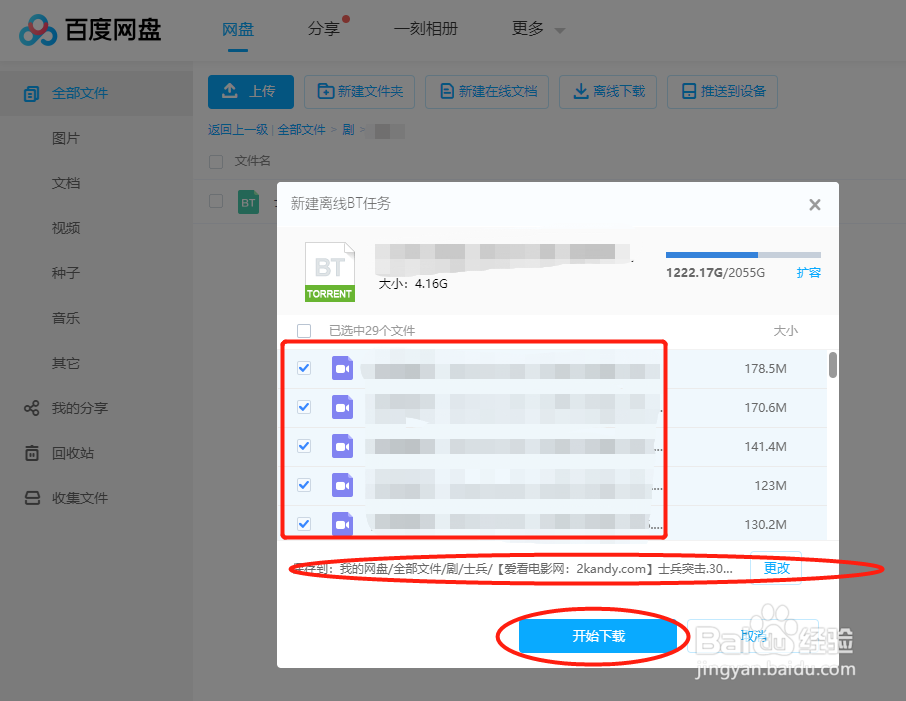Click the BT TORRENT file icon in dialog
The image size is (906, 701).
click(x=329, y=272)
